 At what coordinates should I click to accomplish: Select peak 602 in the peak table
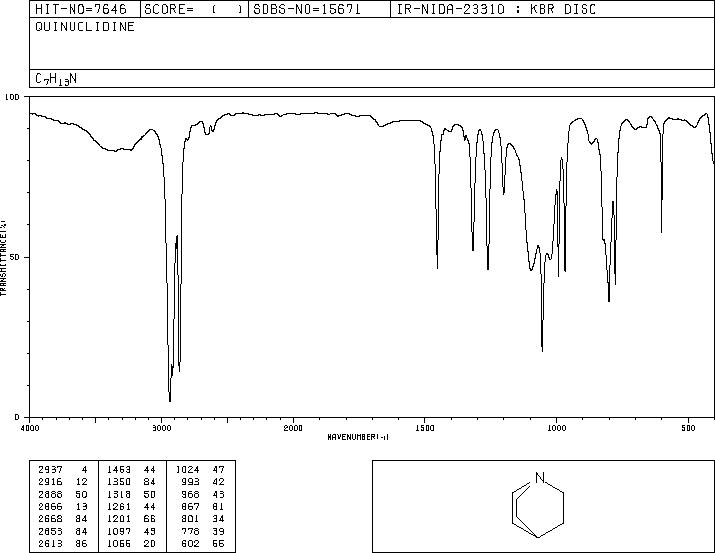191,543
